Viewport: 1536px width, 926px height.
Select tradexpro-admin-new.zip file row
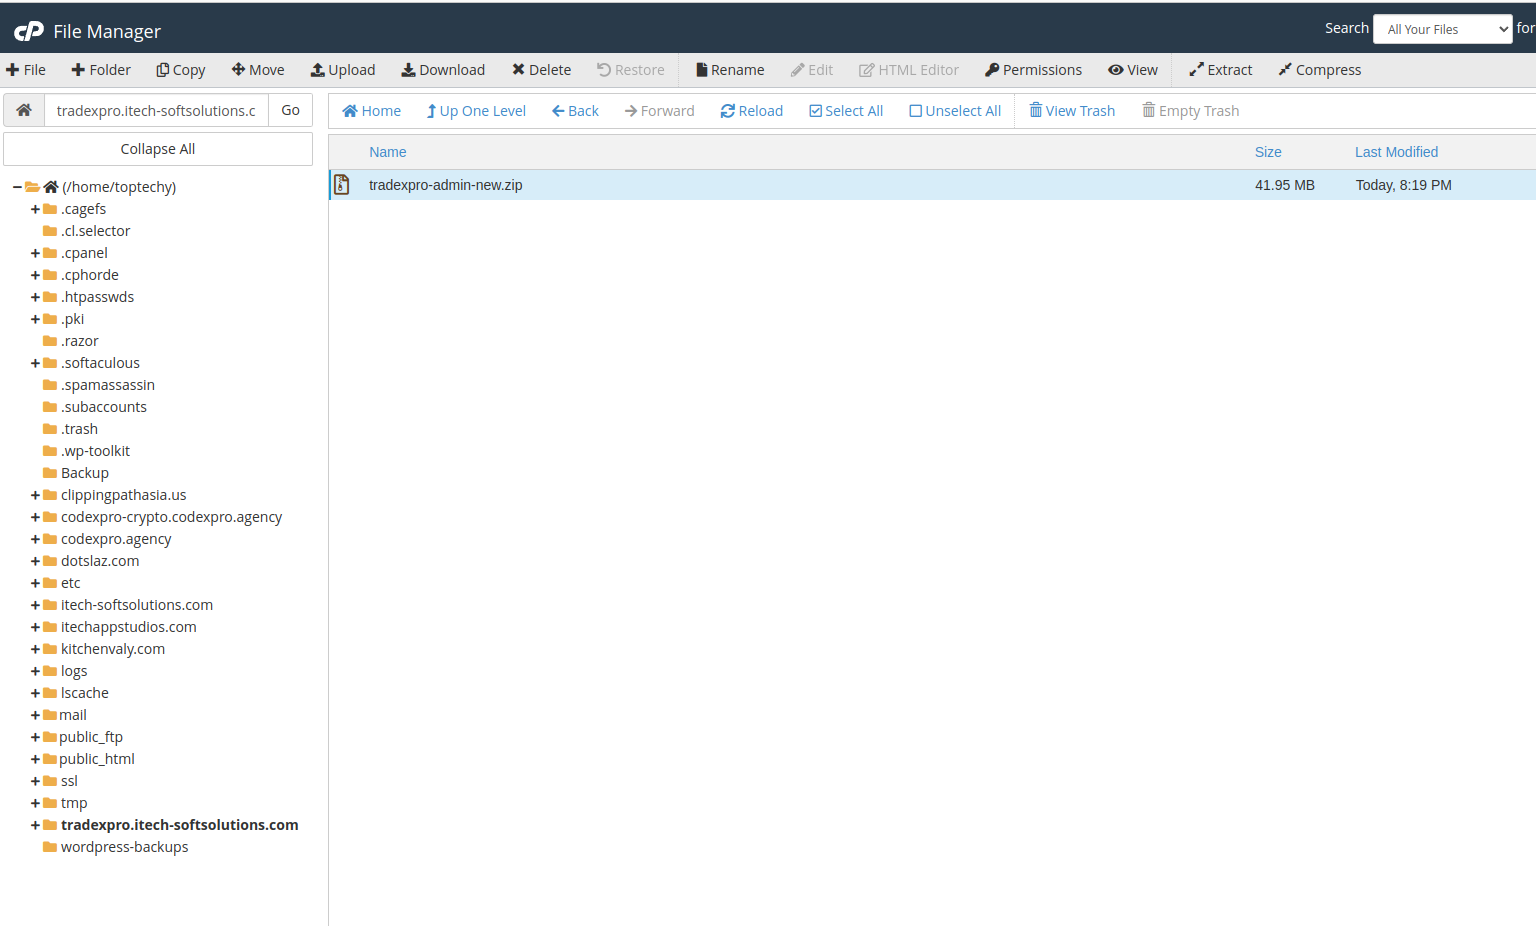click(x=446, y=185)
